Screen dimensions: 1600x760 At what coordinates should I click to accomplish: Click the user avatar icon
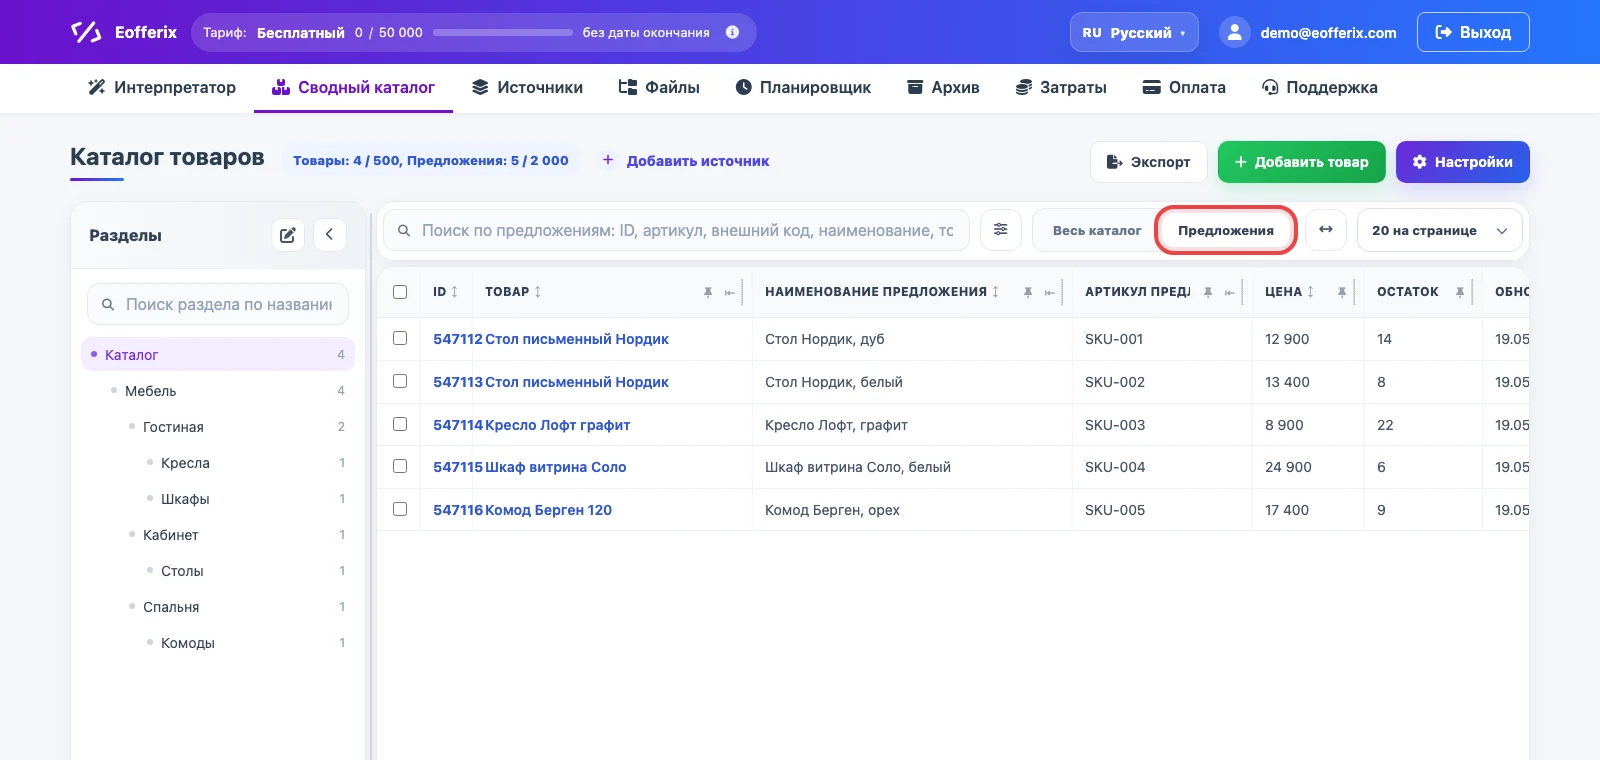click(x=1235, y=32)
